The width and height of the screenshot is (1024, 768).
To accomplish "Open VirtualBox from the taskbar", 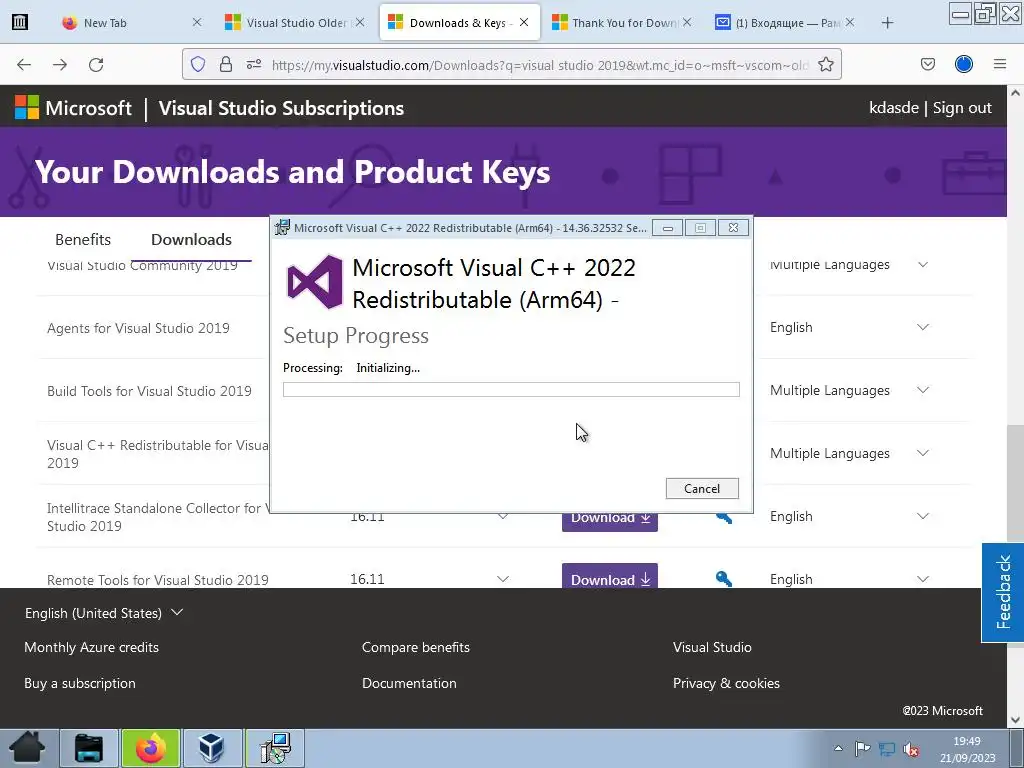I will point(212,748).
